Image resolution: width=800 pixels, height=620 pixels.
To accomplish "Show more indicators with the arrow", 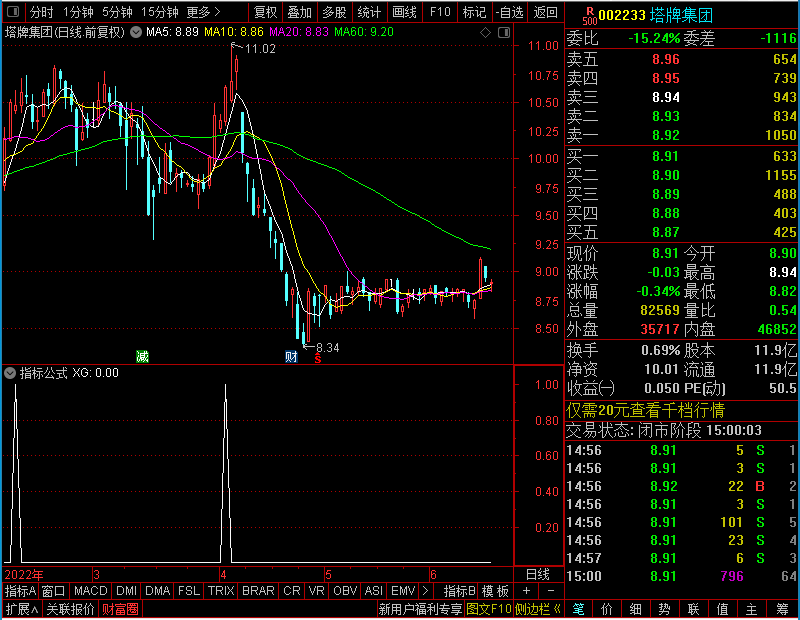I will (426, 591).
